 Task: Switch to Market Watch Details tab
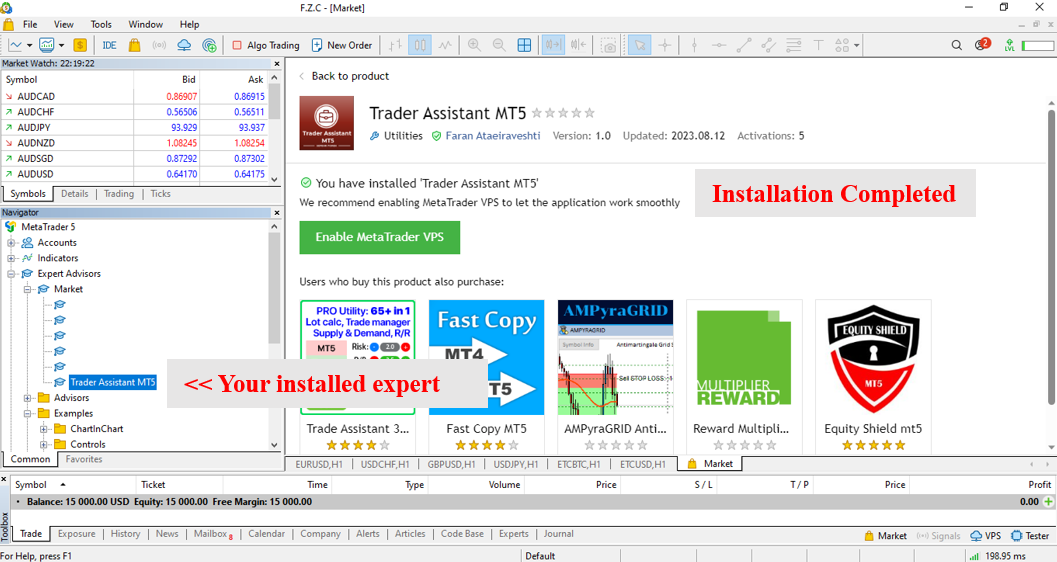point(74,193)
